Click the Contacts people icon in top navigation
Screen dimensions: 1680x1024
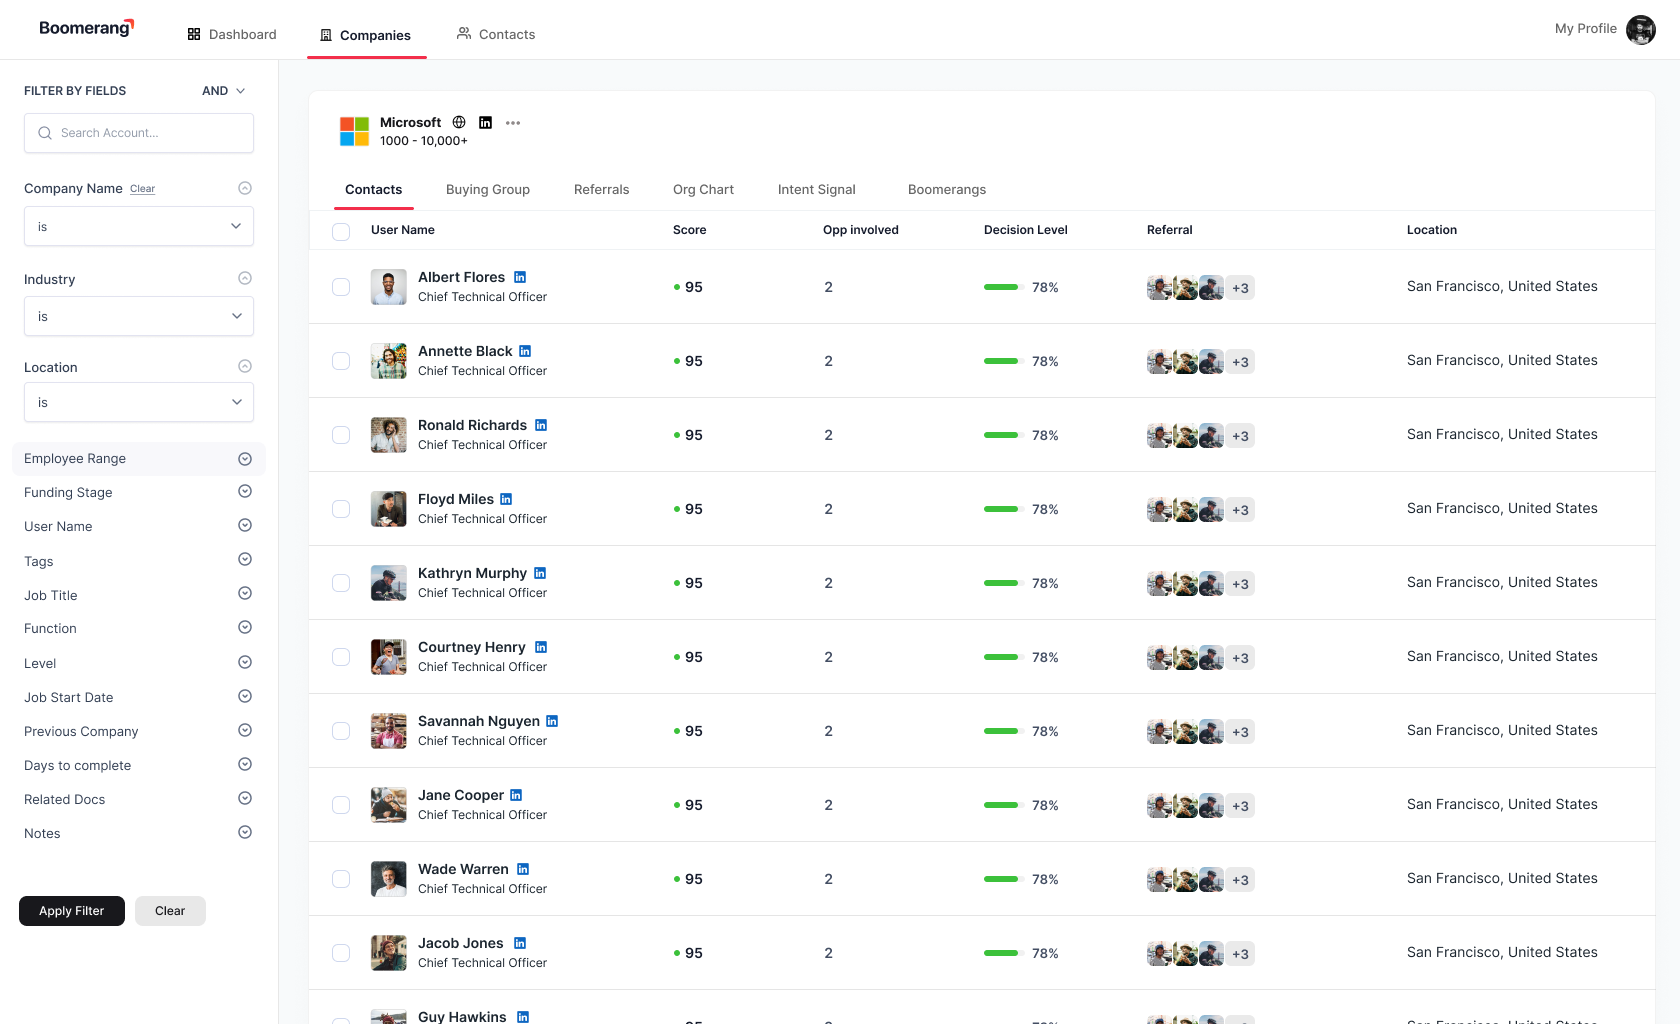pos(464,34)
